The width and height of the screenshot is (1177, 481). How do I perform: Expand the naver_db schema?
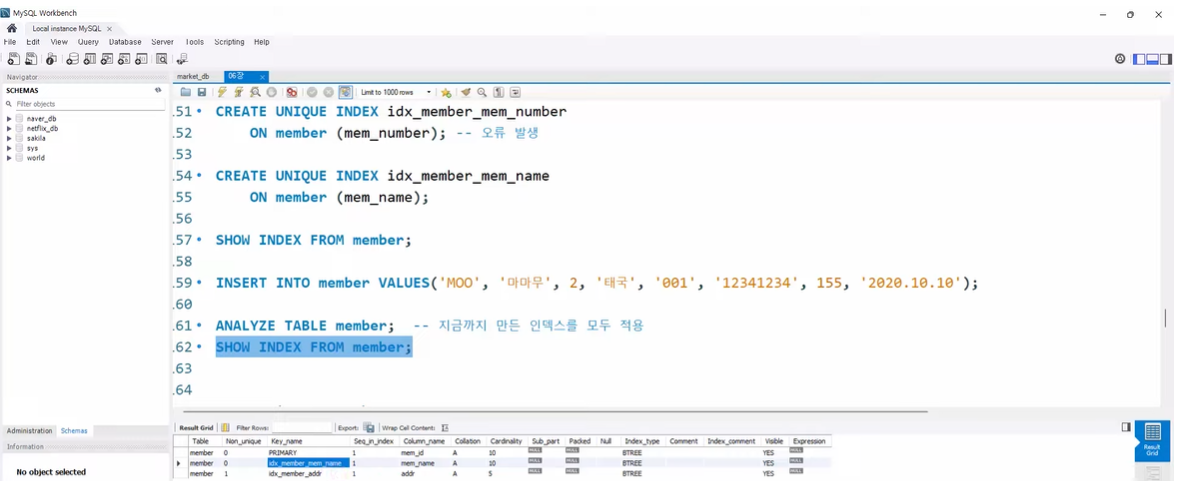click(9, 119)
